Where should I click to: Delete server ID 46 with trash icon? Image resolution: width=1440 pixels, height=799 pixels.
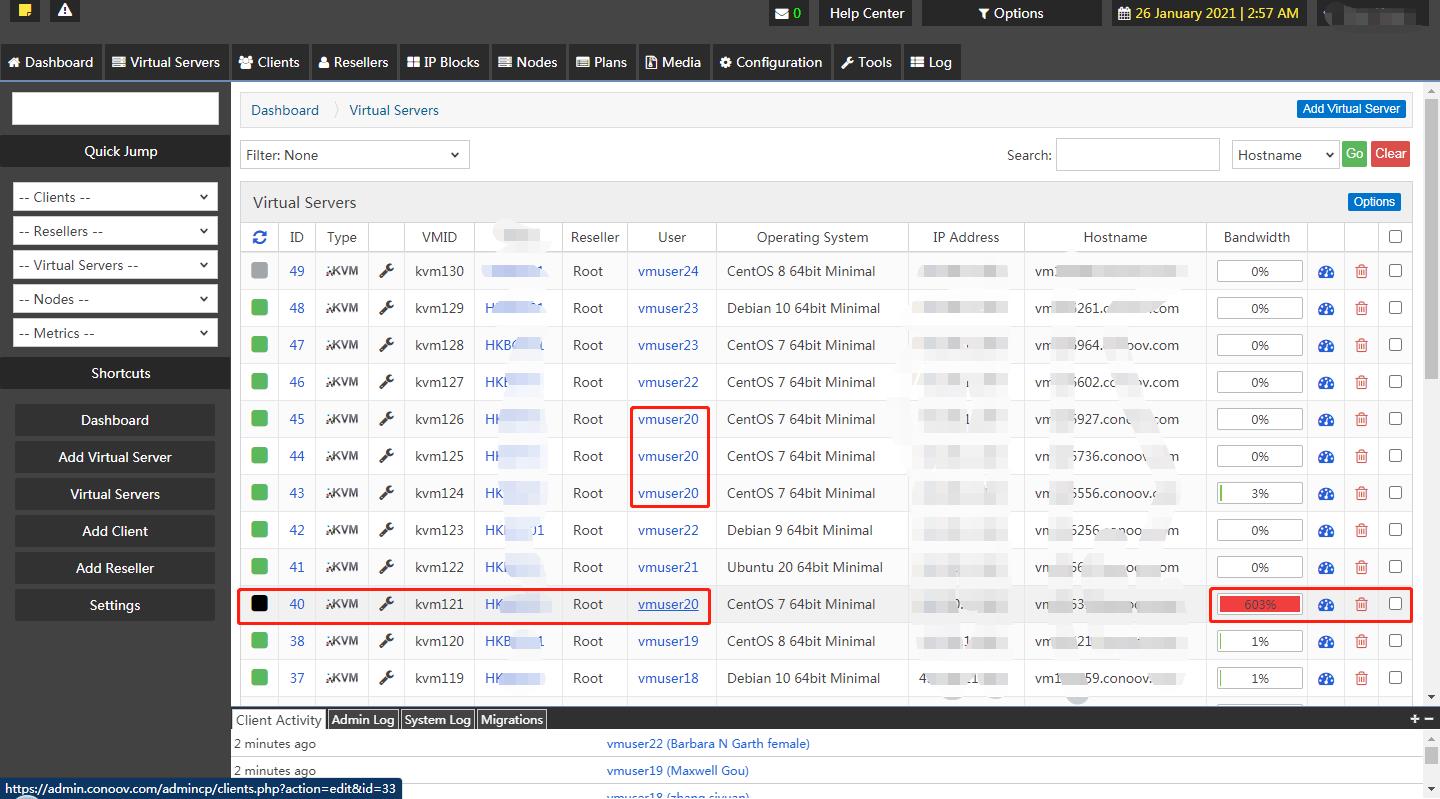pos(1361,382)
